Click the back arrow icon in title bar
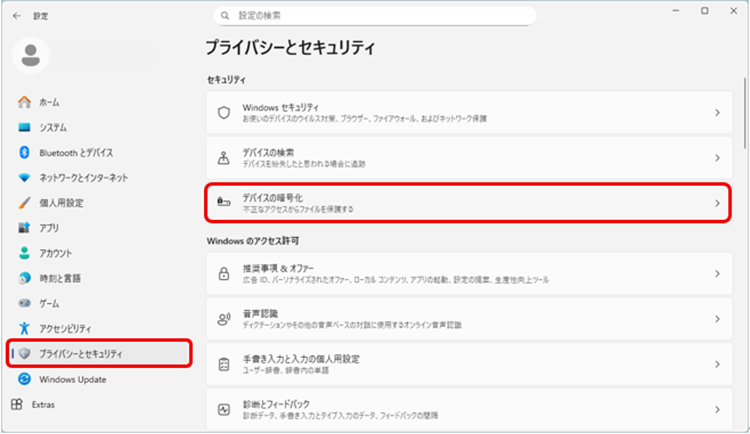Viewport: 750px width, 434px height. (16, 16)
